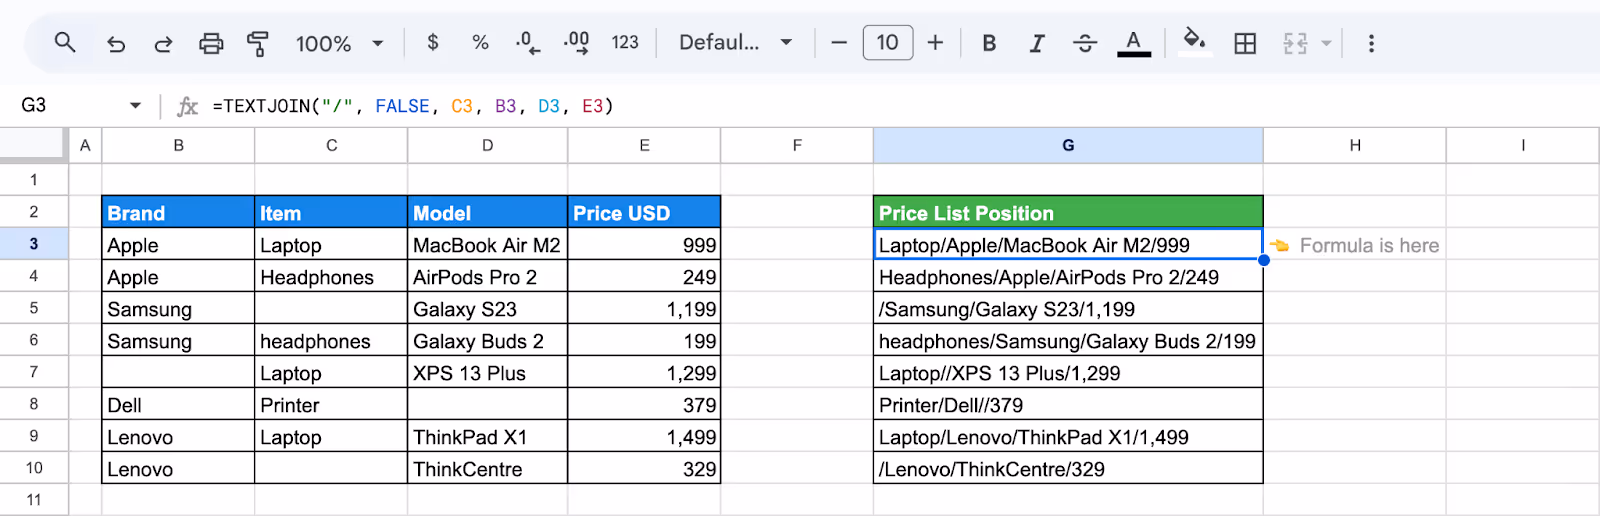Select the Dell brand cell
Image resolution: width=1600 pixels, height=516 pixels.
pos(178,404)
